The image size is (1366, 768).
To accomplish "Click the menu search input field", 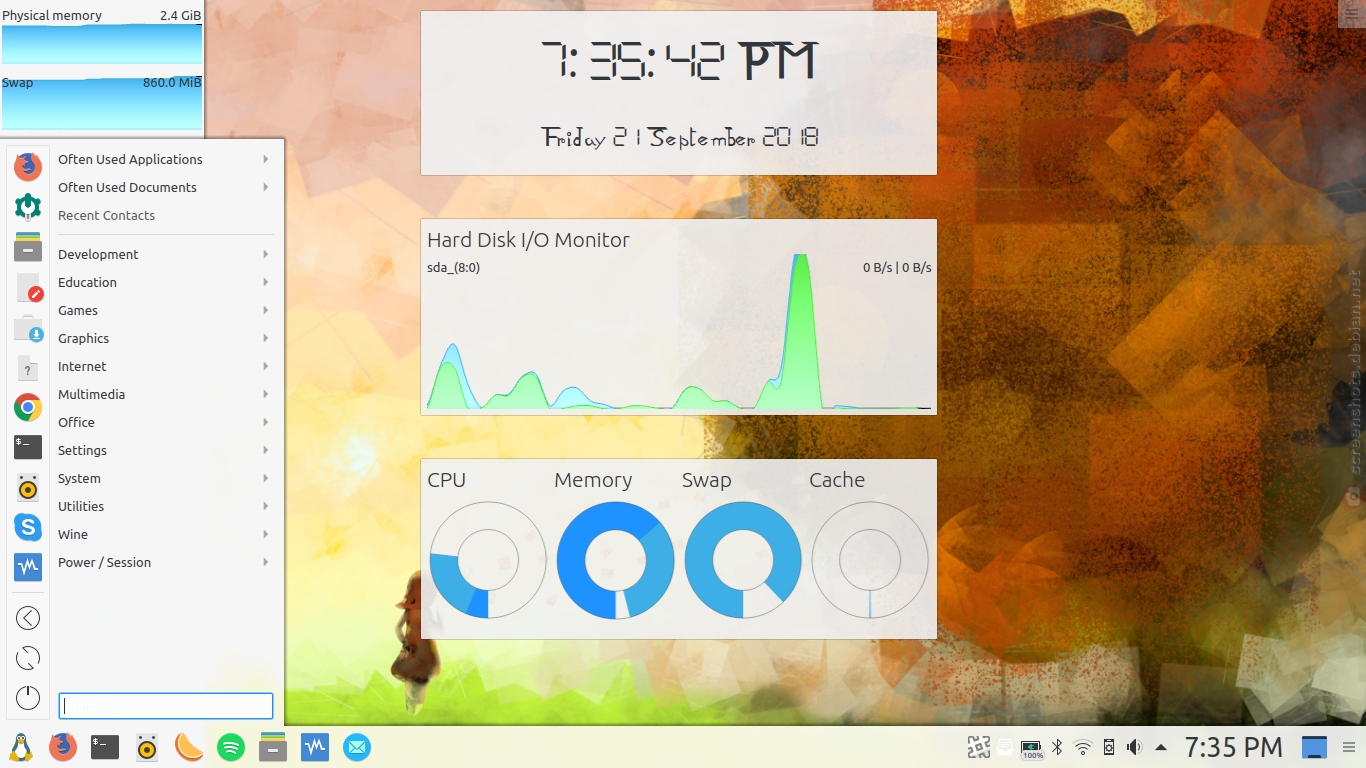I will point(166,706).
